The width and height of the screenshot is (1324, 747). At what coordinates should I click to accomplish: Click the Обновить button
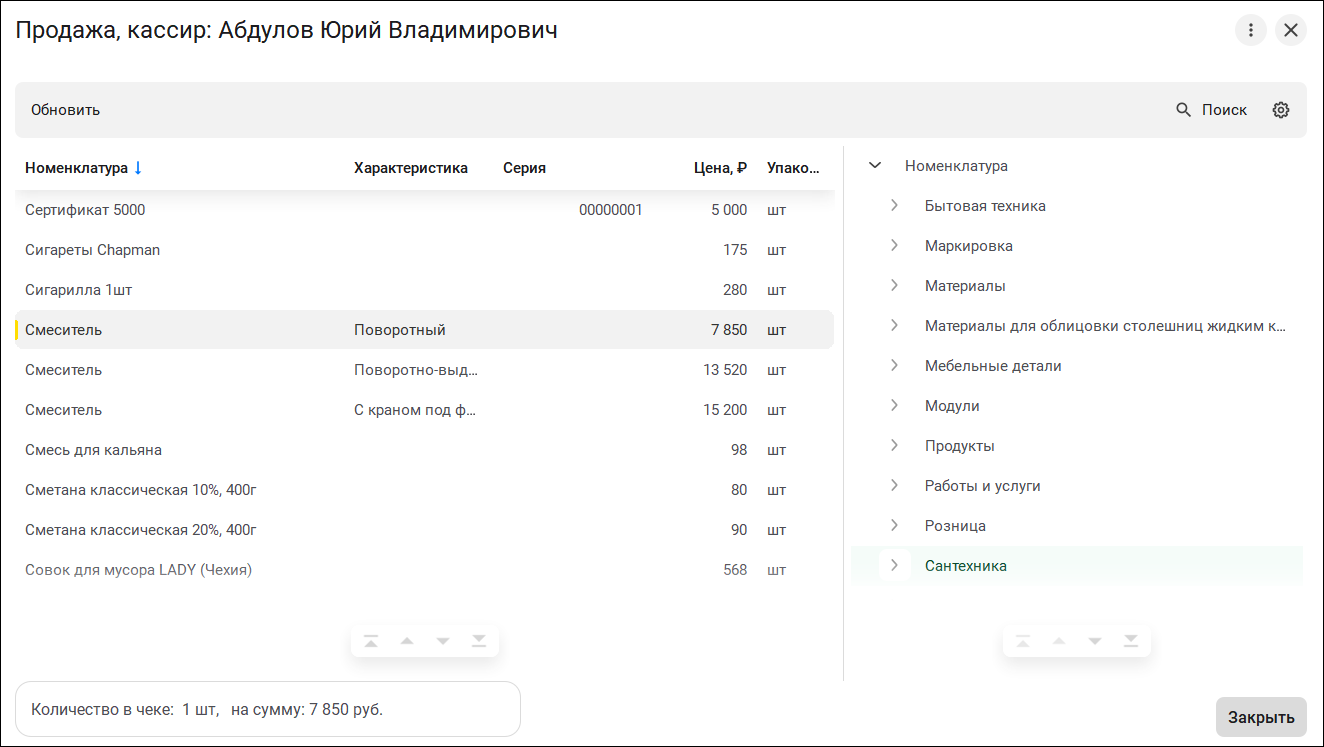[66, 110]
